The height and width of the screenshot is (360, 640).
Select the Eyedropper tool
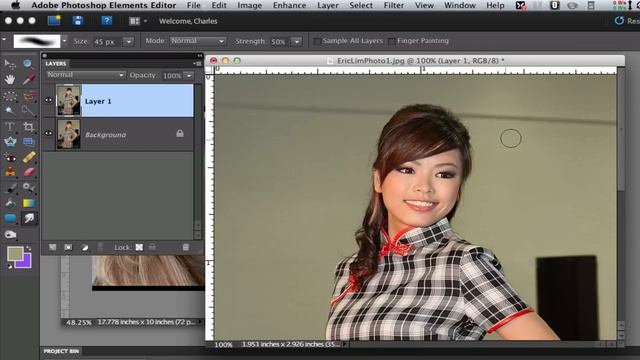[x=28, y=80]
